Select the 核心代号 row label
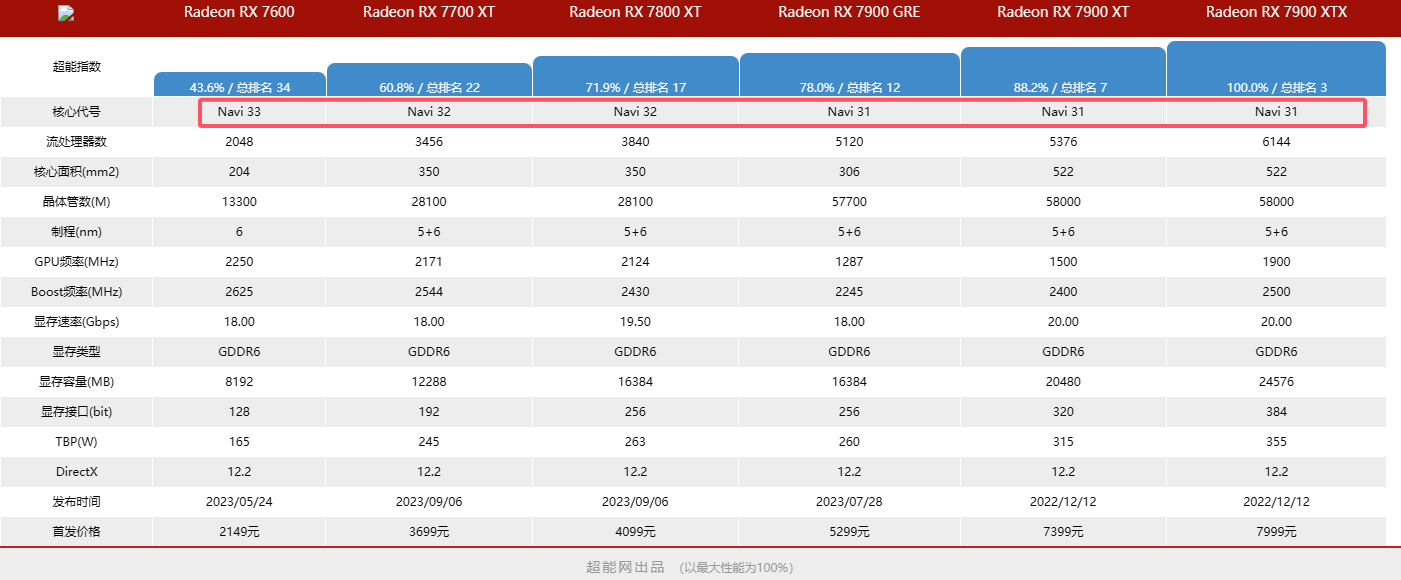Viewport: 1401px width, 580px height. click(77, 112)
